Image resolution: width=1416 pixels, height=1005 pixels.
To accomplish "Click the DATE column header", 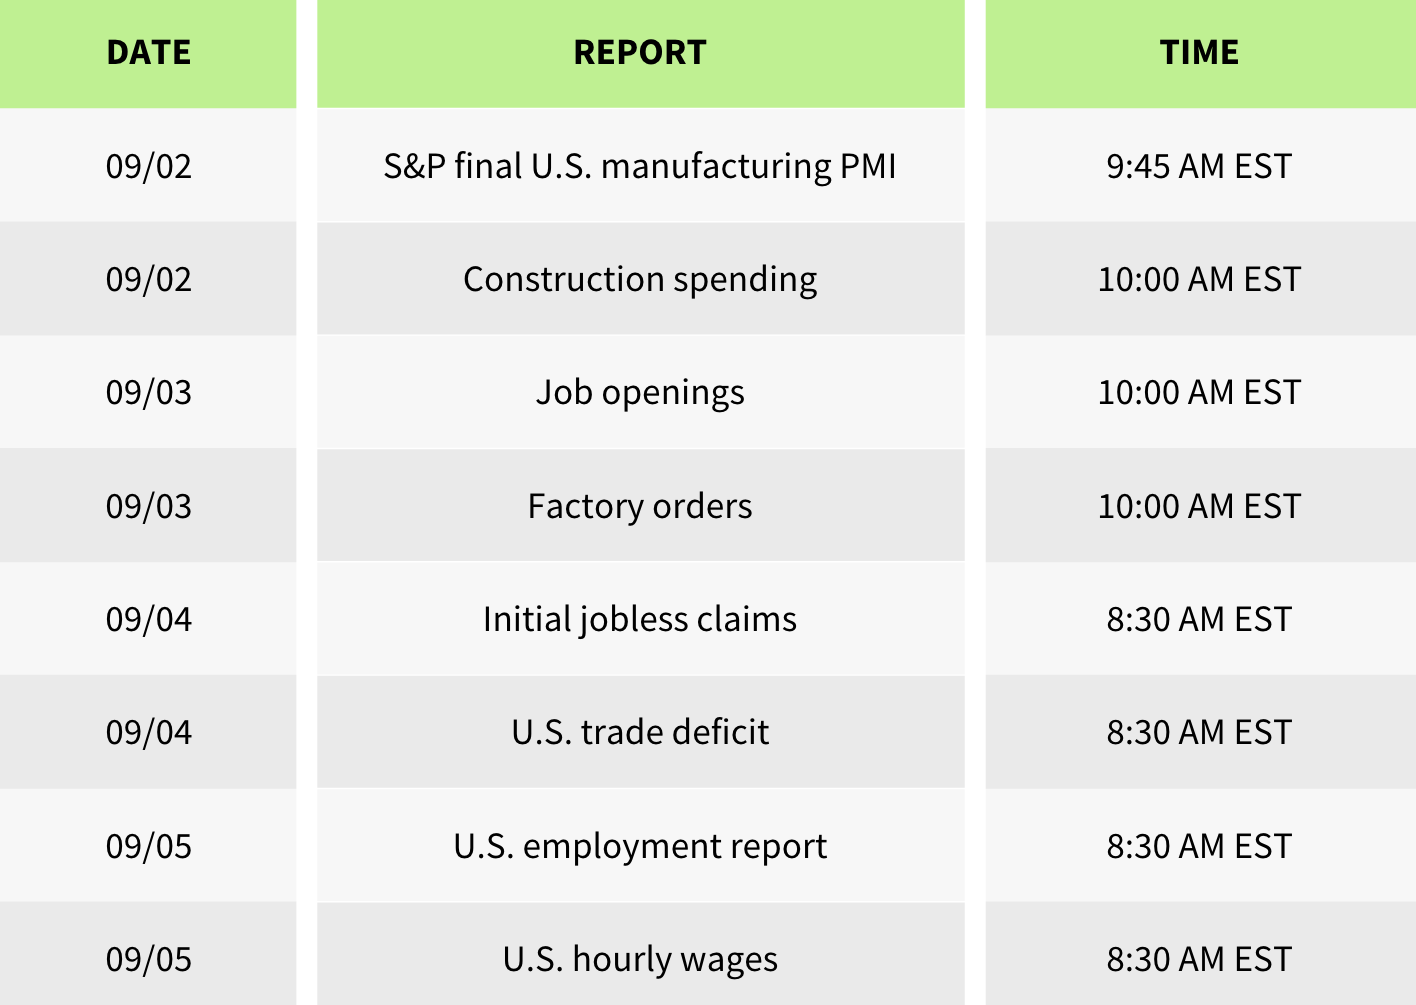I will point(148,52).
